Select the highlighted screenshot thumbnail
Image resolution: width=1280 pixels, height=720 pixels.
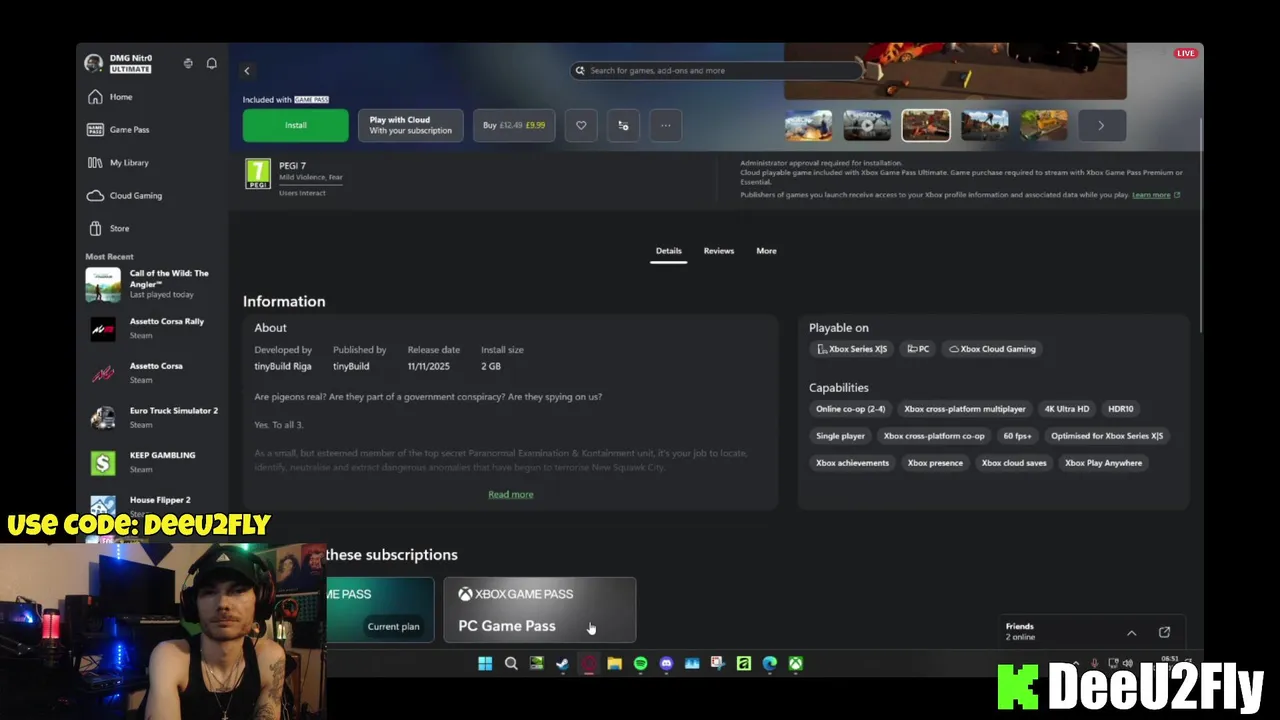(x=926, y=125)
